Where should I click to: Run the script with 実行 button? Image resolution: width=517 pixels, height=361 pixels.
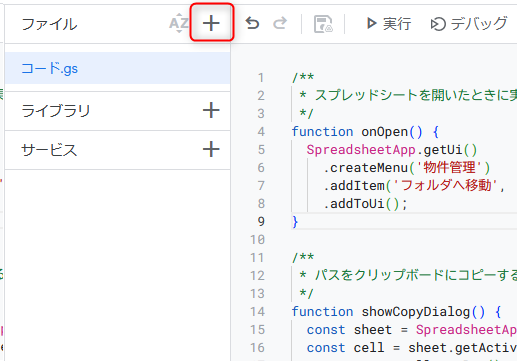pos(389,23)
